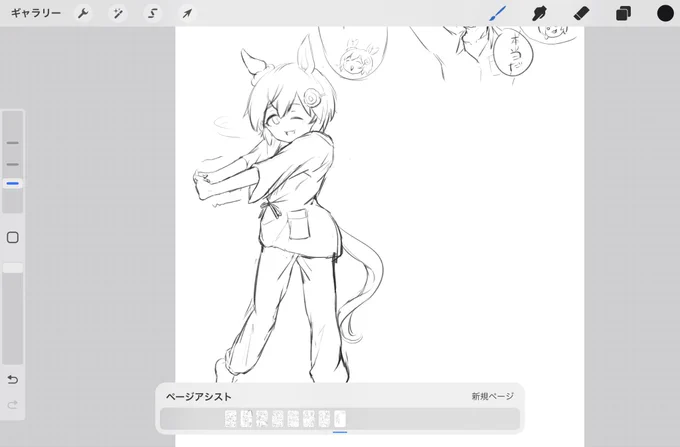Activate the Selection S-ribbon tool
This screenshot has width=680, height=447.
(152, 13)
